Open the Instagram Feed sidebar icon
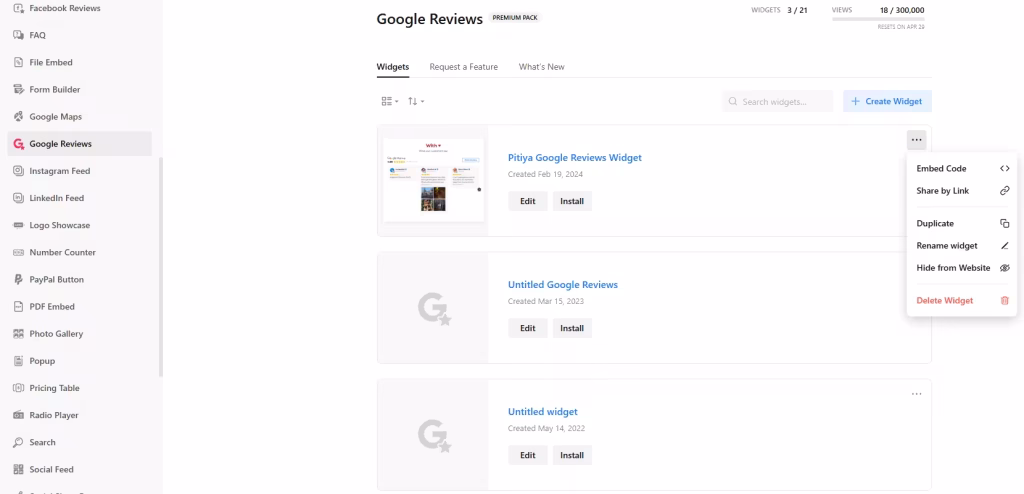The image size is (1024, 494). click(x=18, y=171)
